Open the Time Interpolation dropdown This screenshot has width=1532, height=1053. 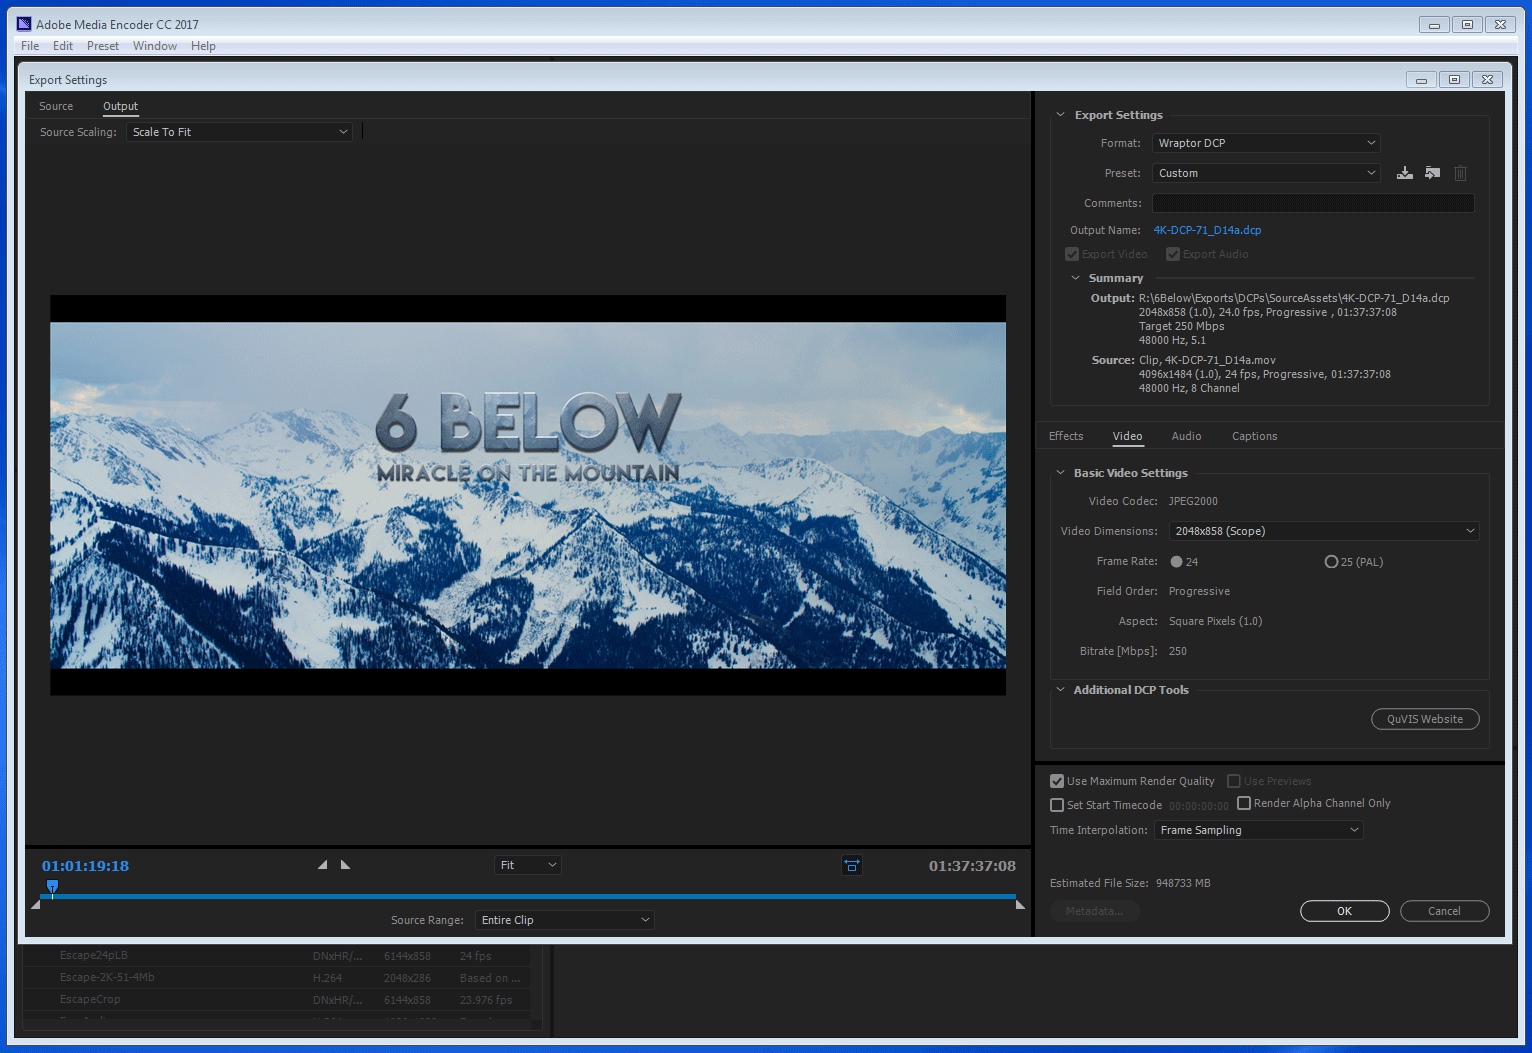pyautogui.click(x=1259, y=830)
